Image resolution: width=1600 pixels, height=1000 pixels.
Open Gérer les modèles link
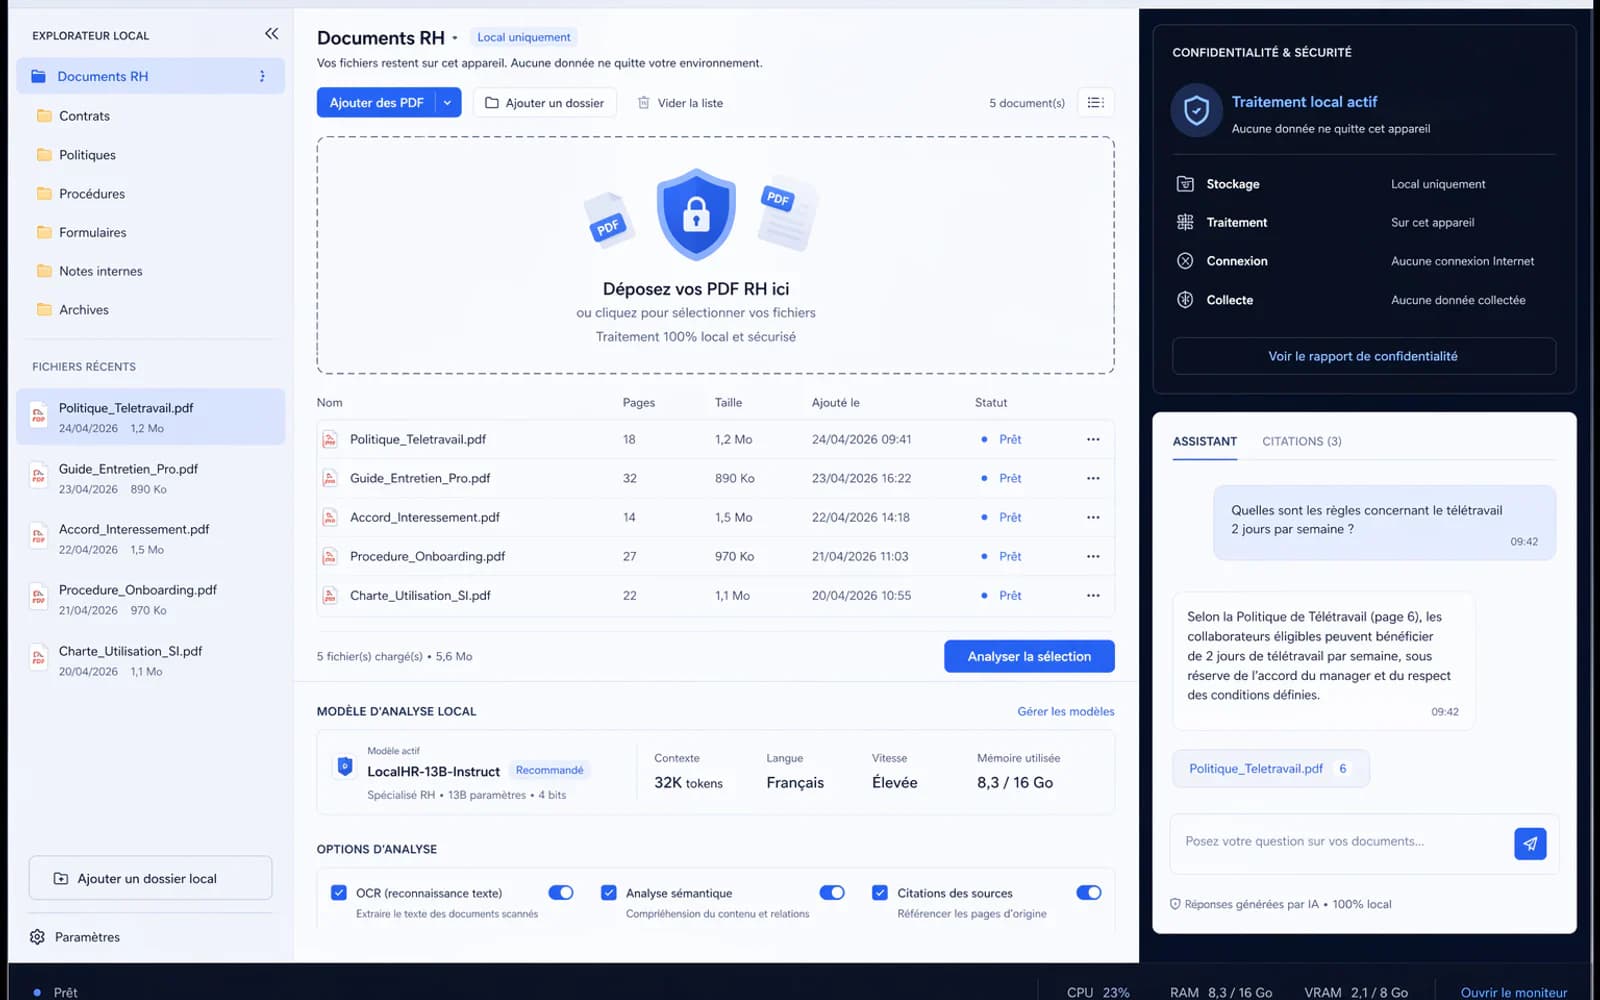coord(1066,711)
